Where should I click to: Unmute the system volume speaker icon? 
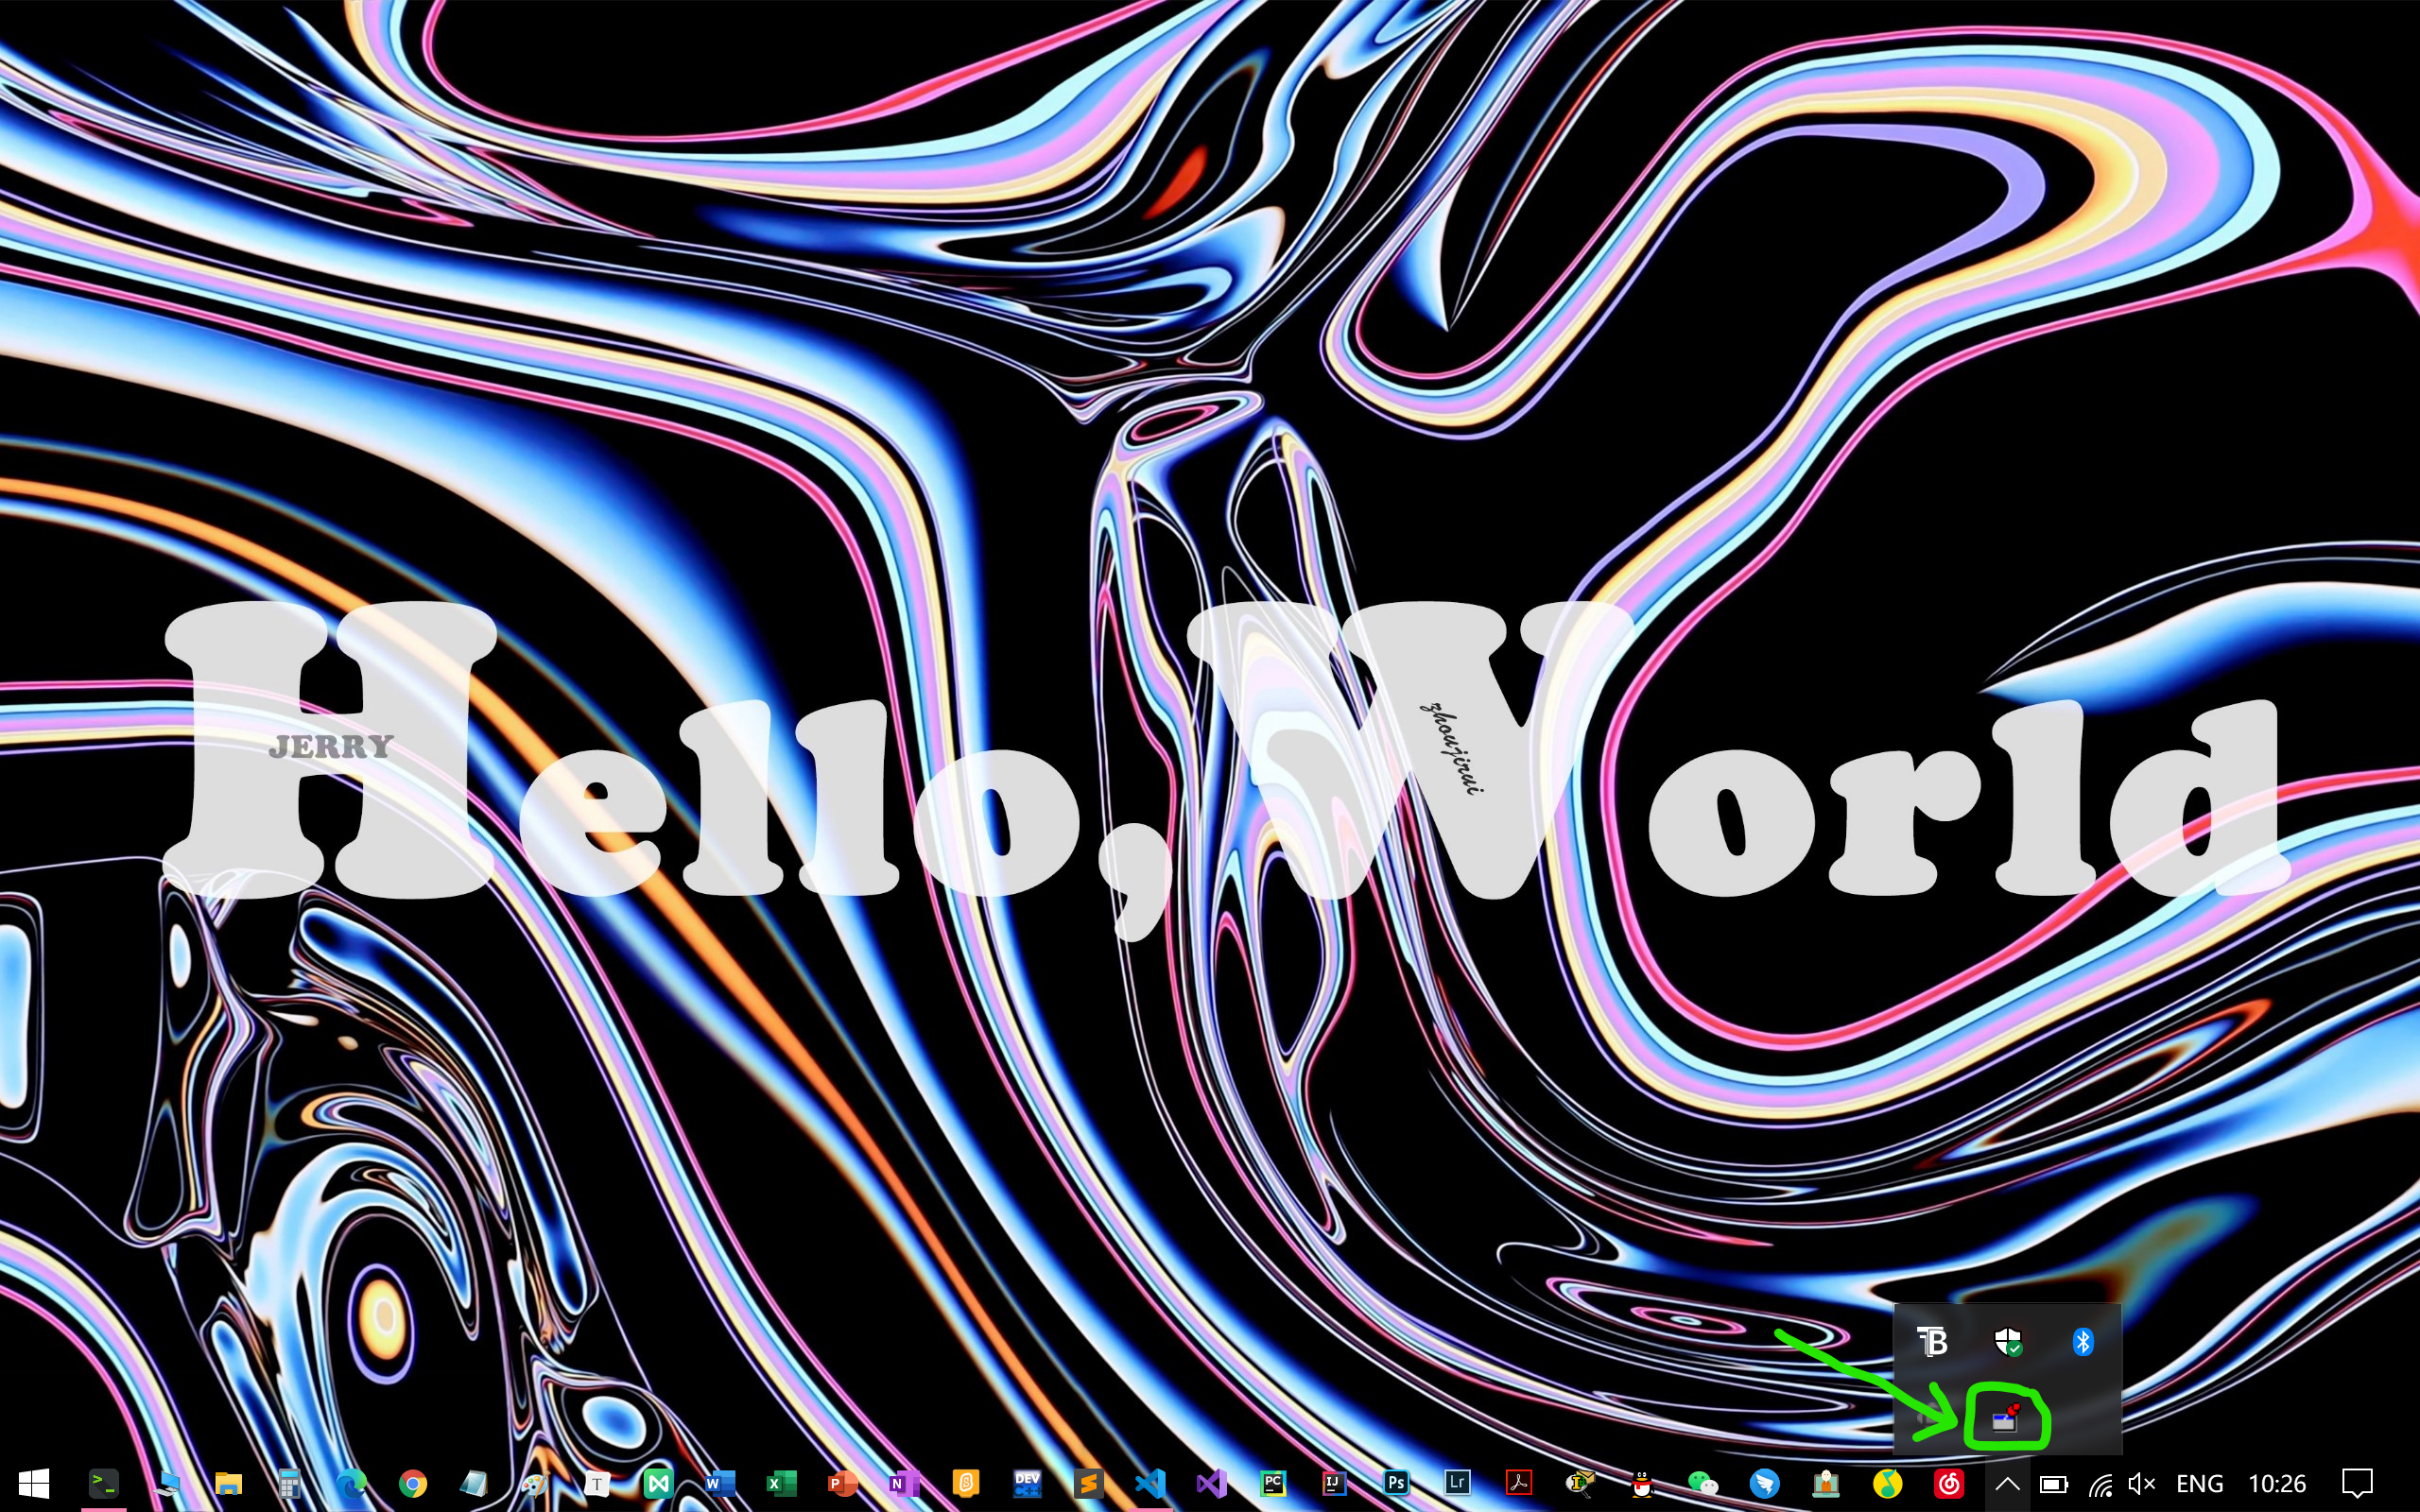(2141, 1484)
